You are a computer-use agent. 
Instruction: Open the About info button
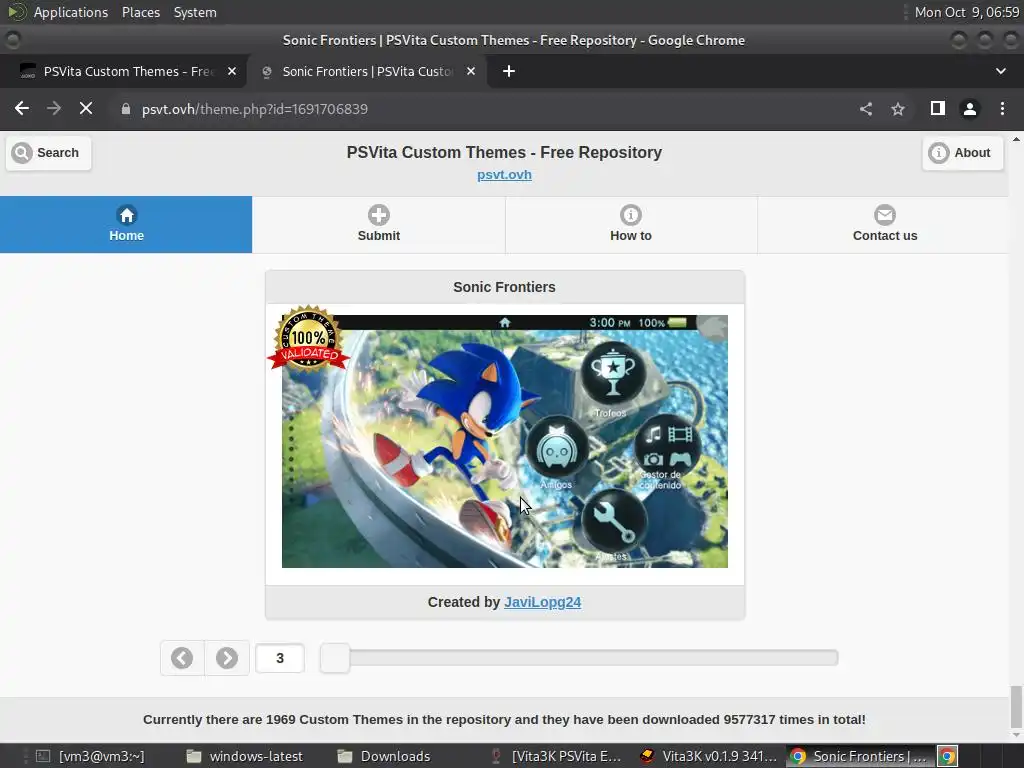(962, 153)
